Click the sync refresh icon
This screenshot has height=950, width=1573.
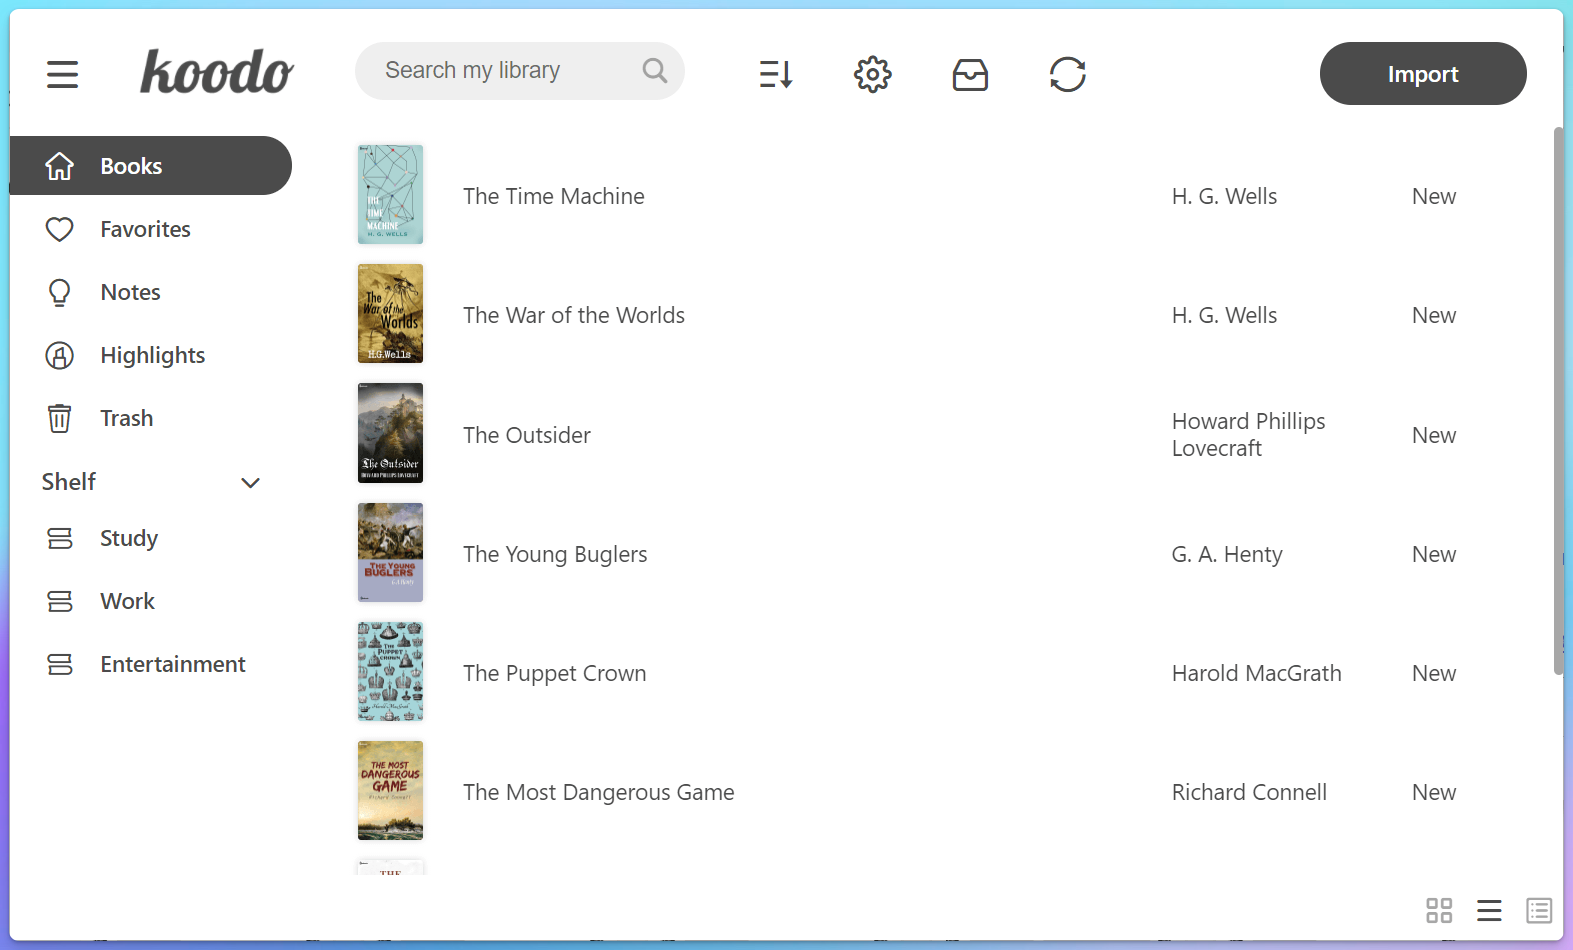tap(1067, 74)
